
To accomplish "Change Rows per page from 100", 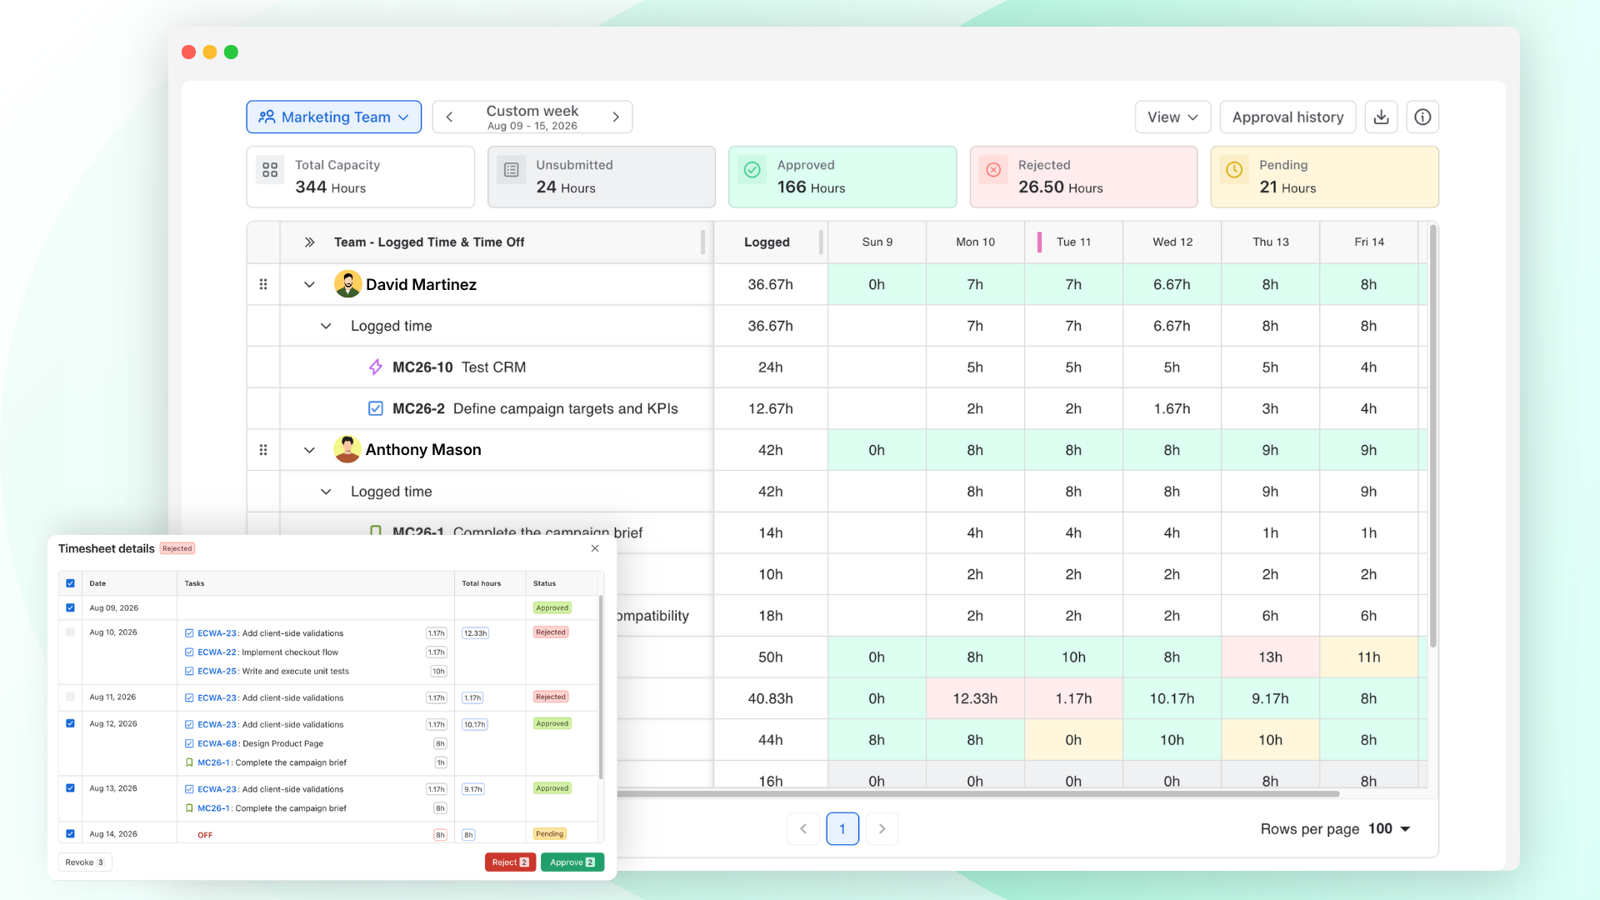I will coord(1389,829).
